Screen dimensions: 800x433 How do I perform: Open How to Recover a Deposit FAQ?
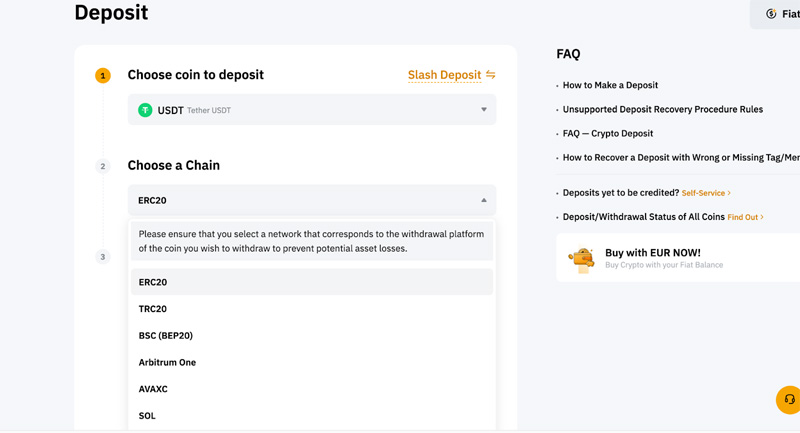681,158
